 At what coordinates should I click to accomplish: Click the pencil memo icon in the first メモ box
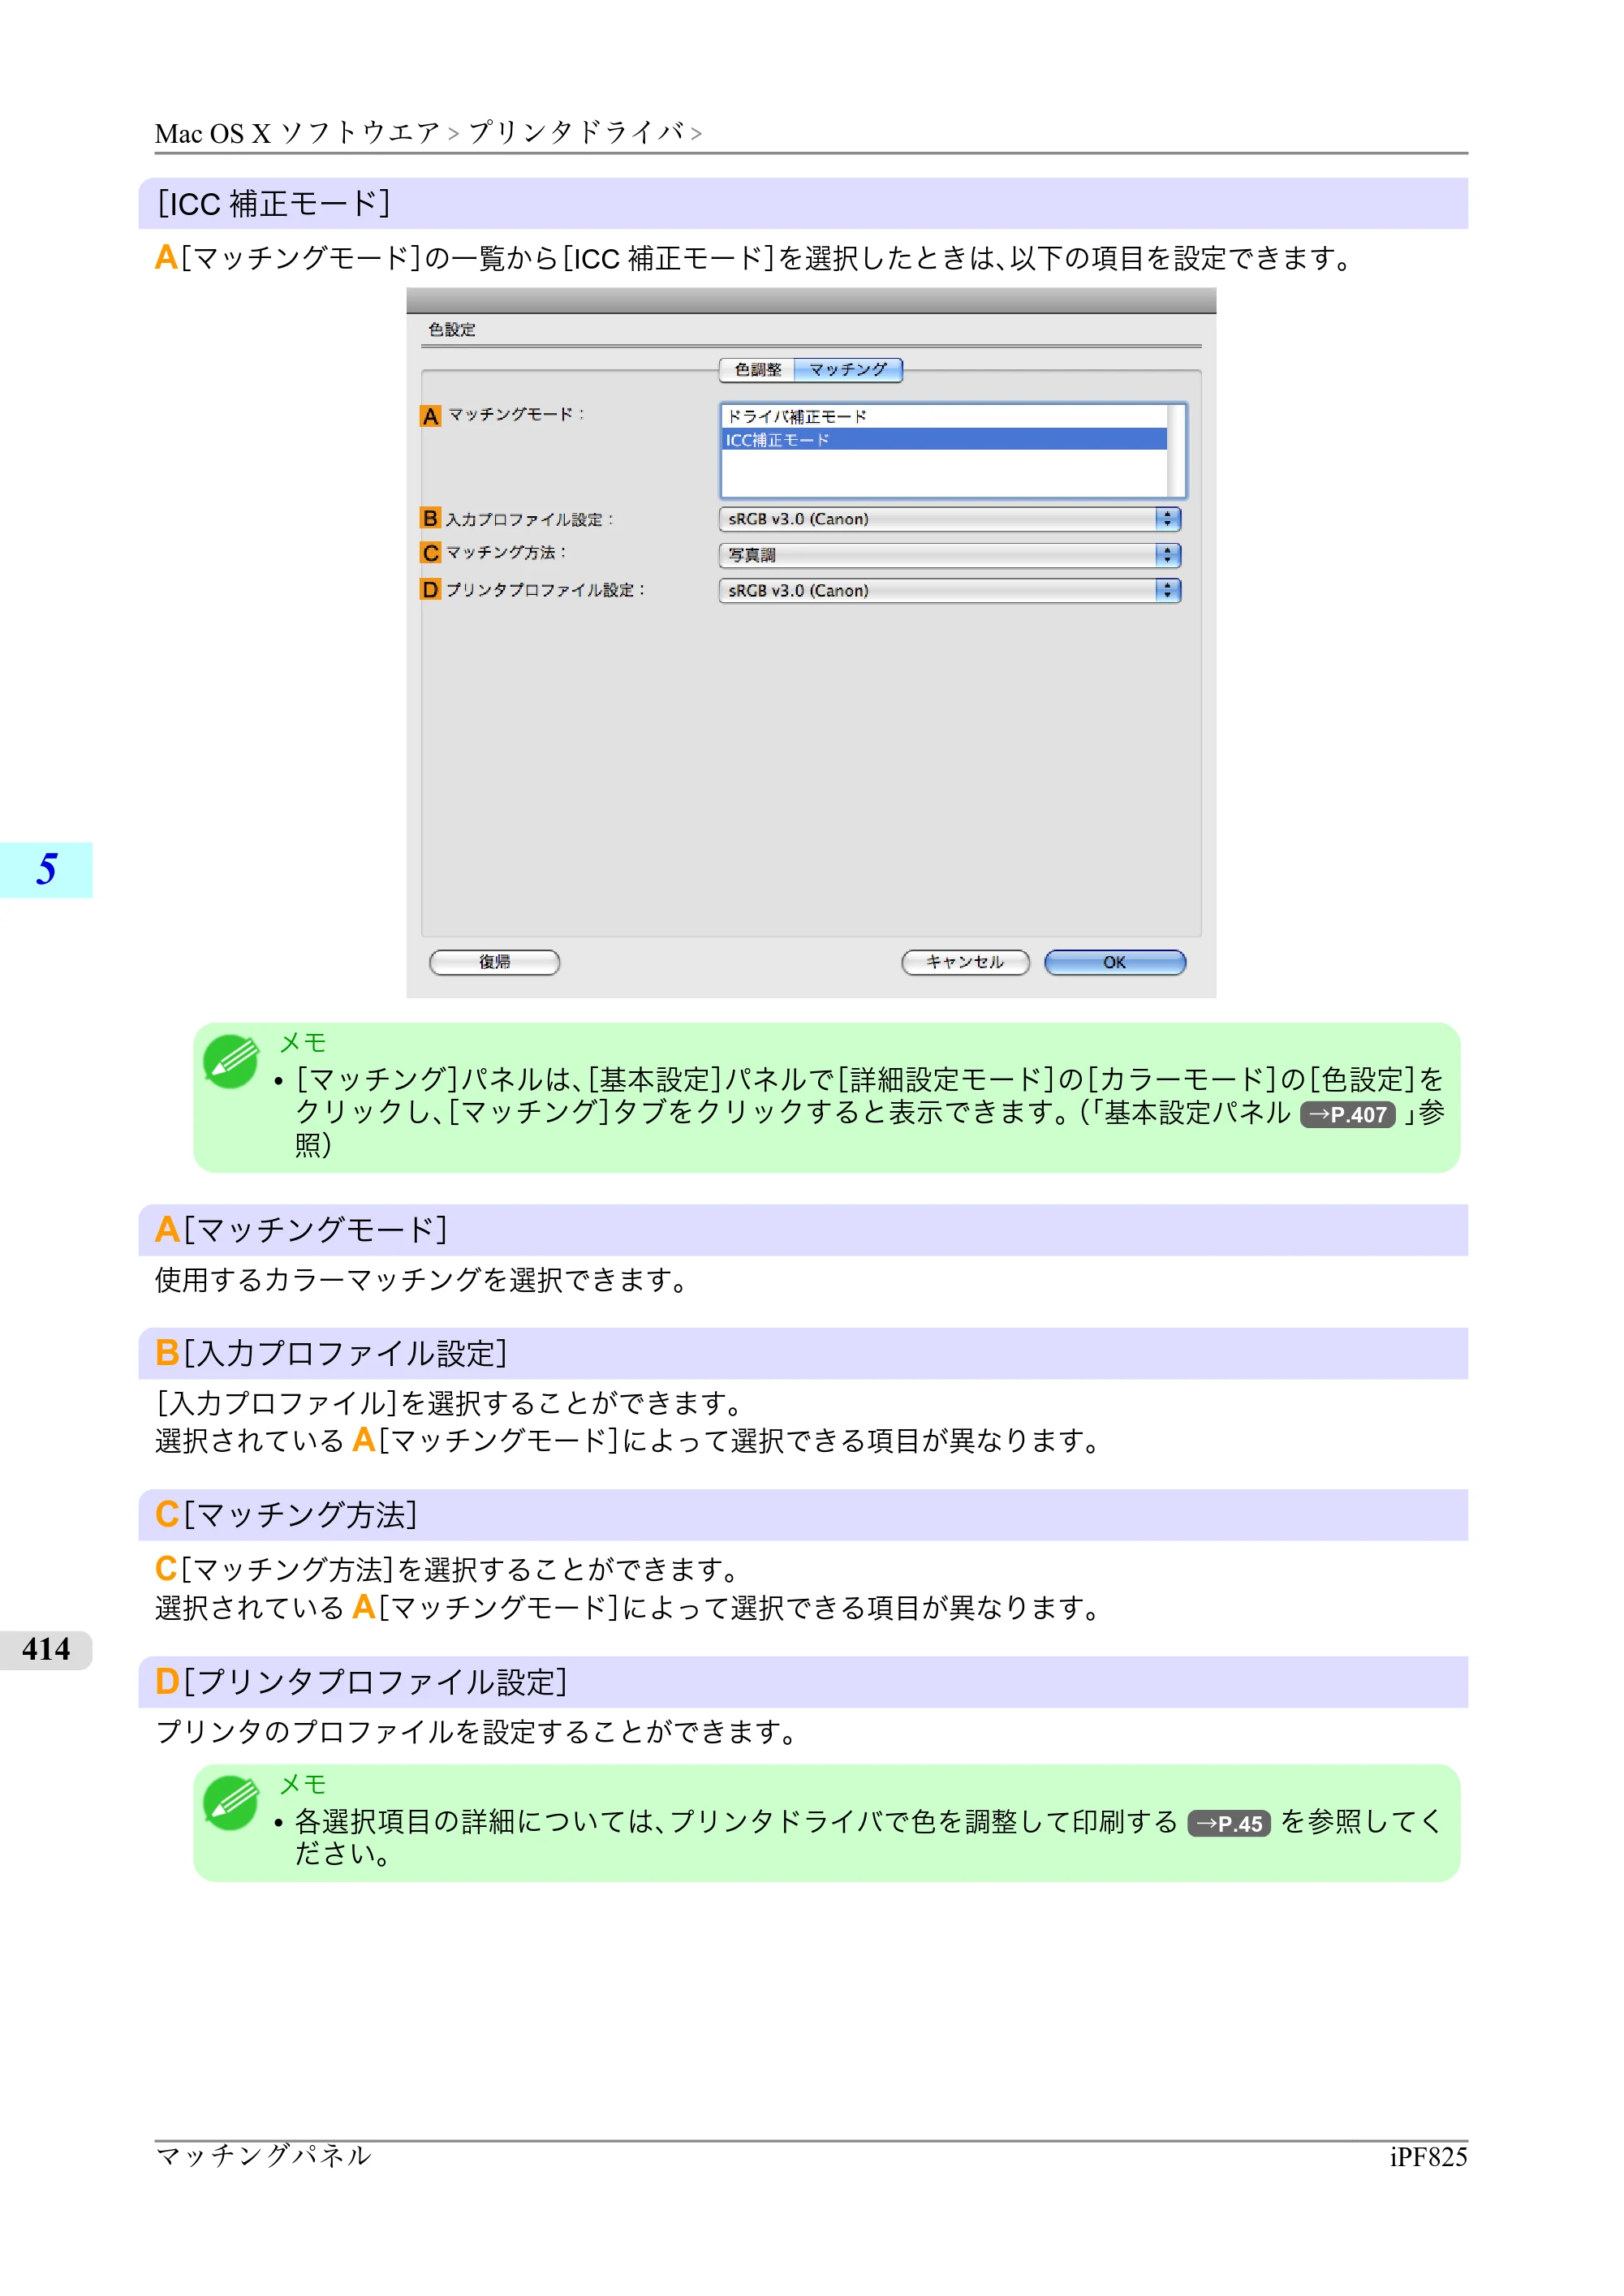click(231, 1061)
